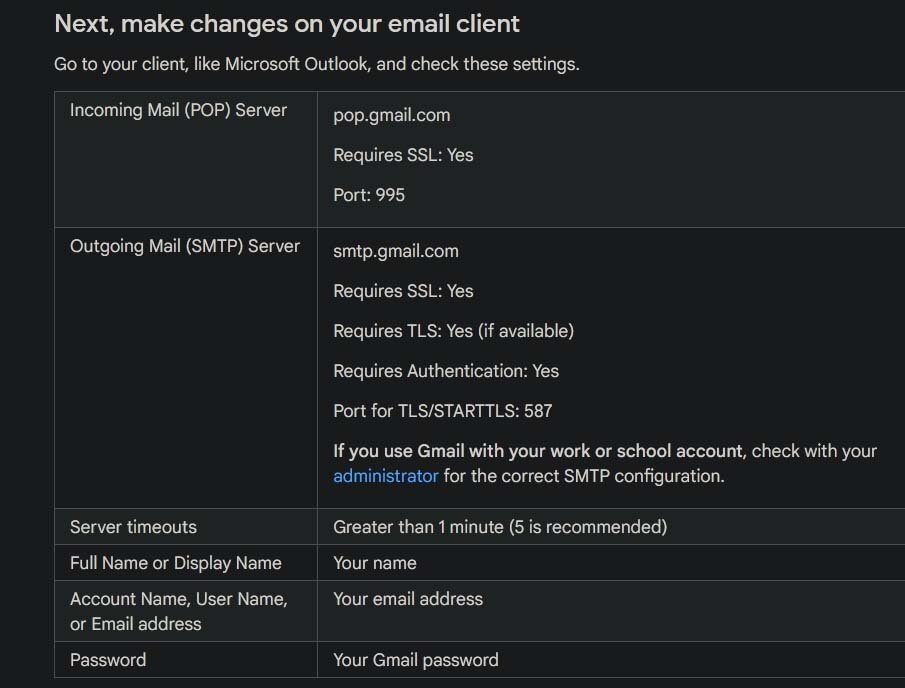
Task: Click 'Port for TLS/STARTTLS: 587' text
Action: (x=442, y=411)
